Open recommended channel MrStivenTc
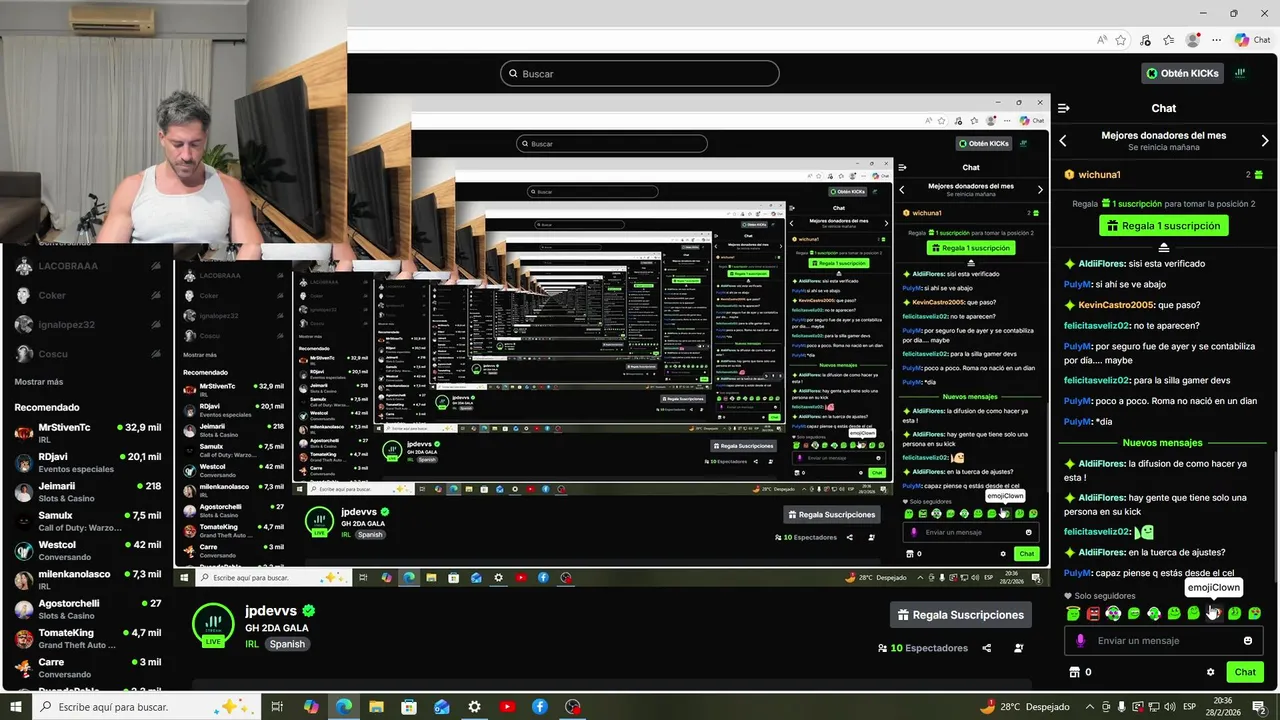1280x720 pixels. click(x=88, y=433)
